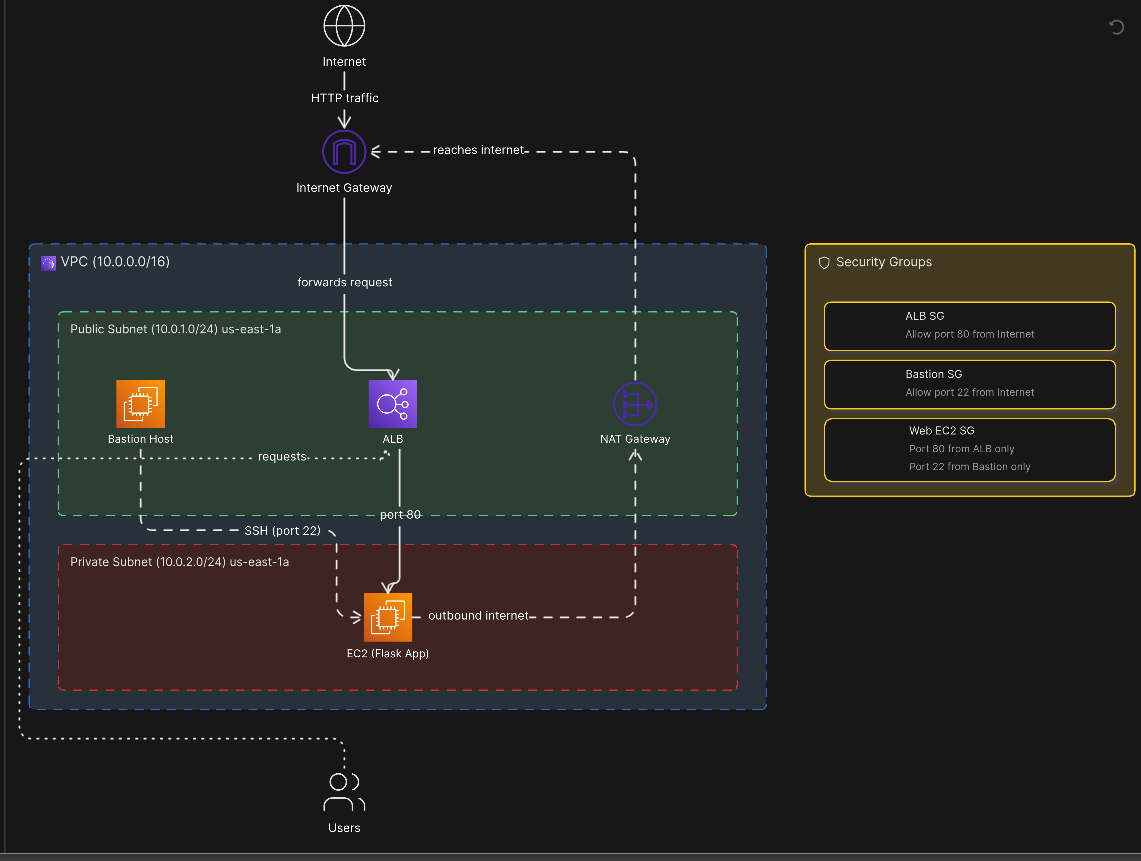Click the VPC purple icon

[x=49, y=263]
